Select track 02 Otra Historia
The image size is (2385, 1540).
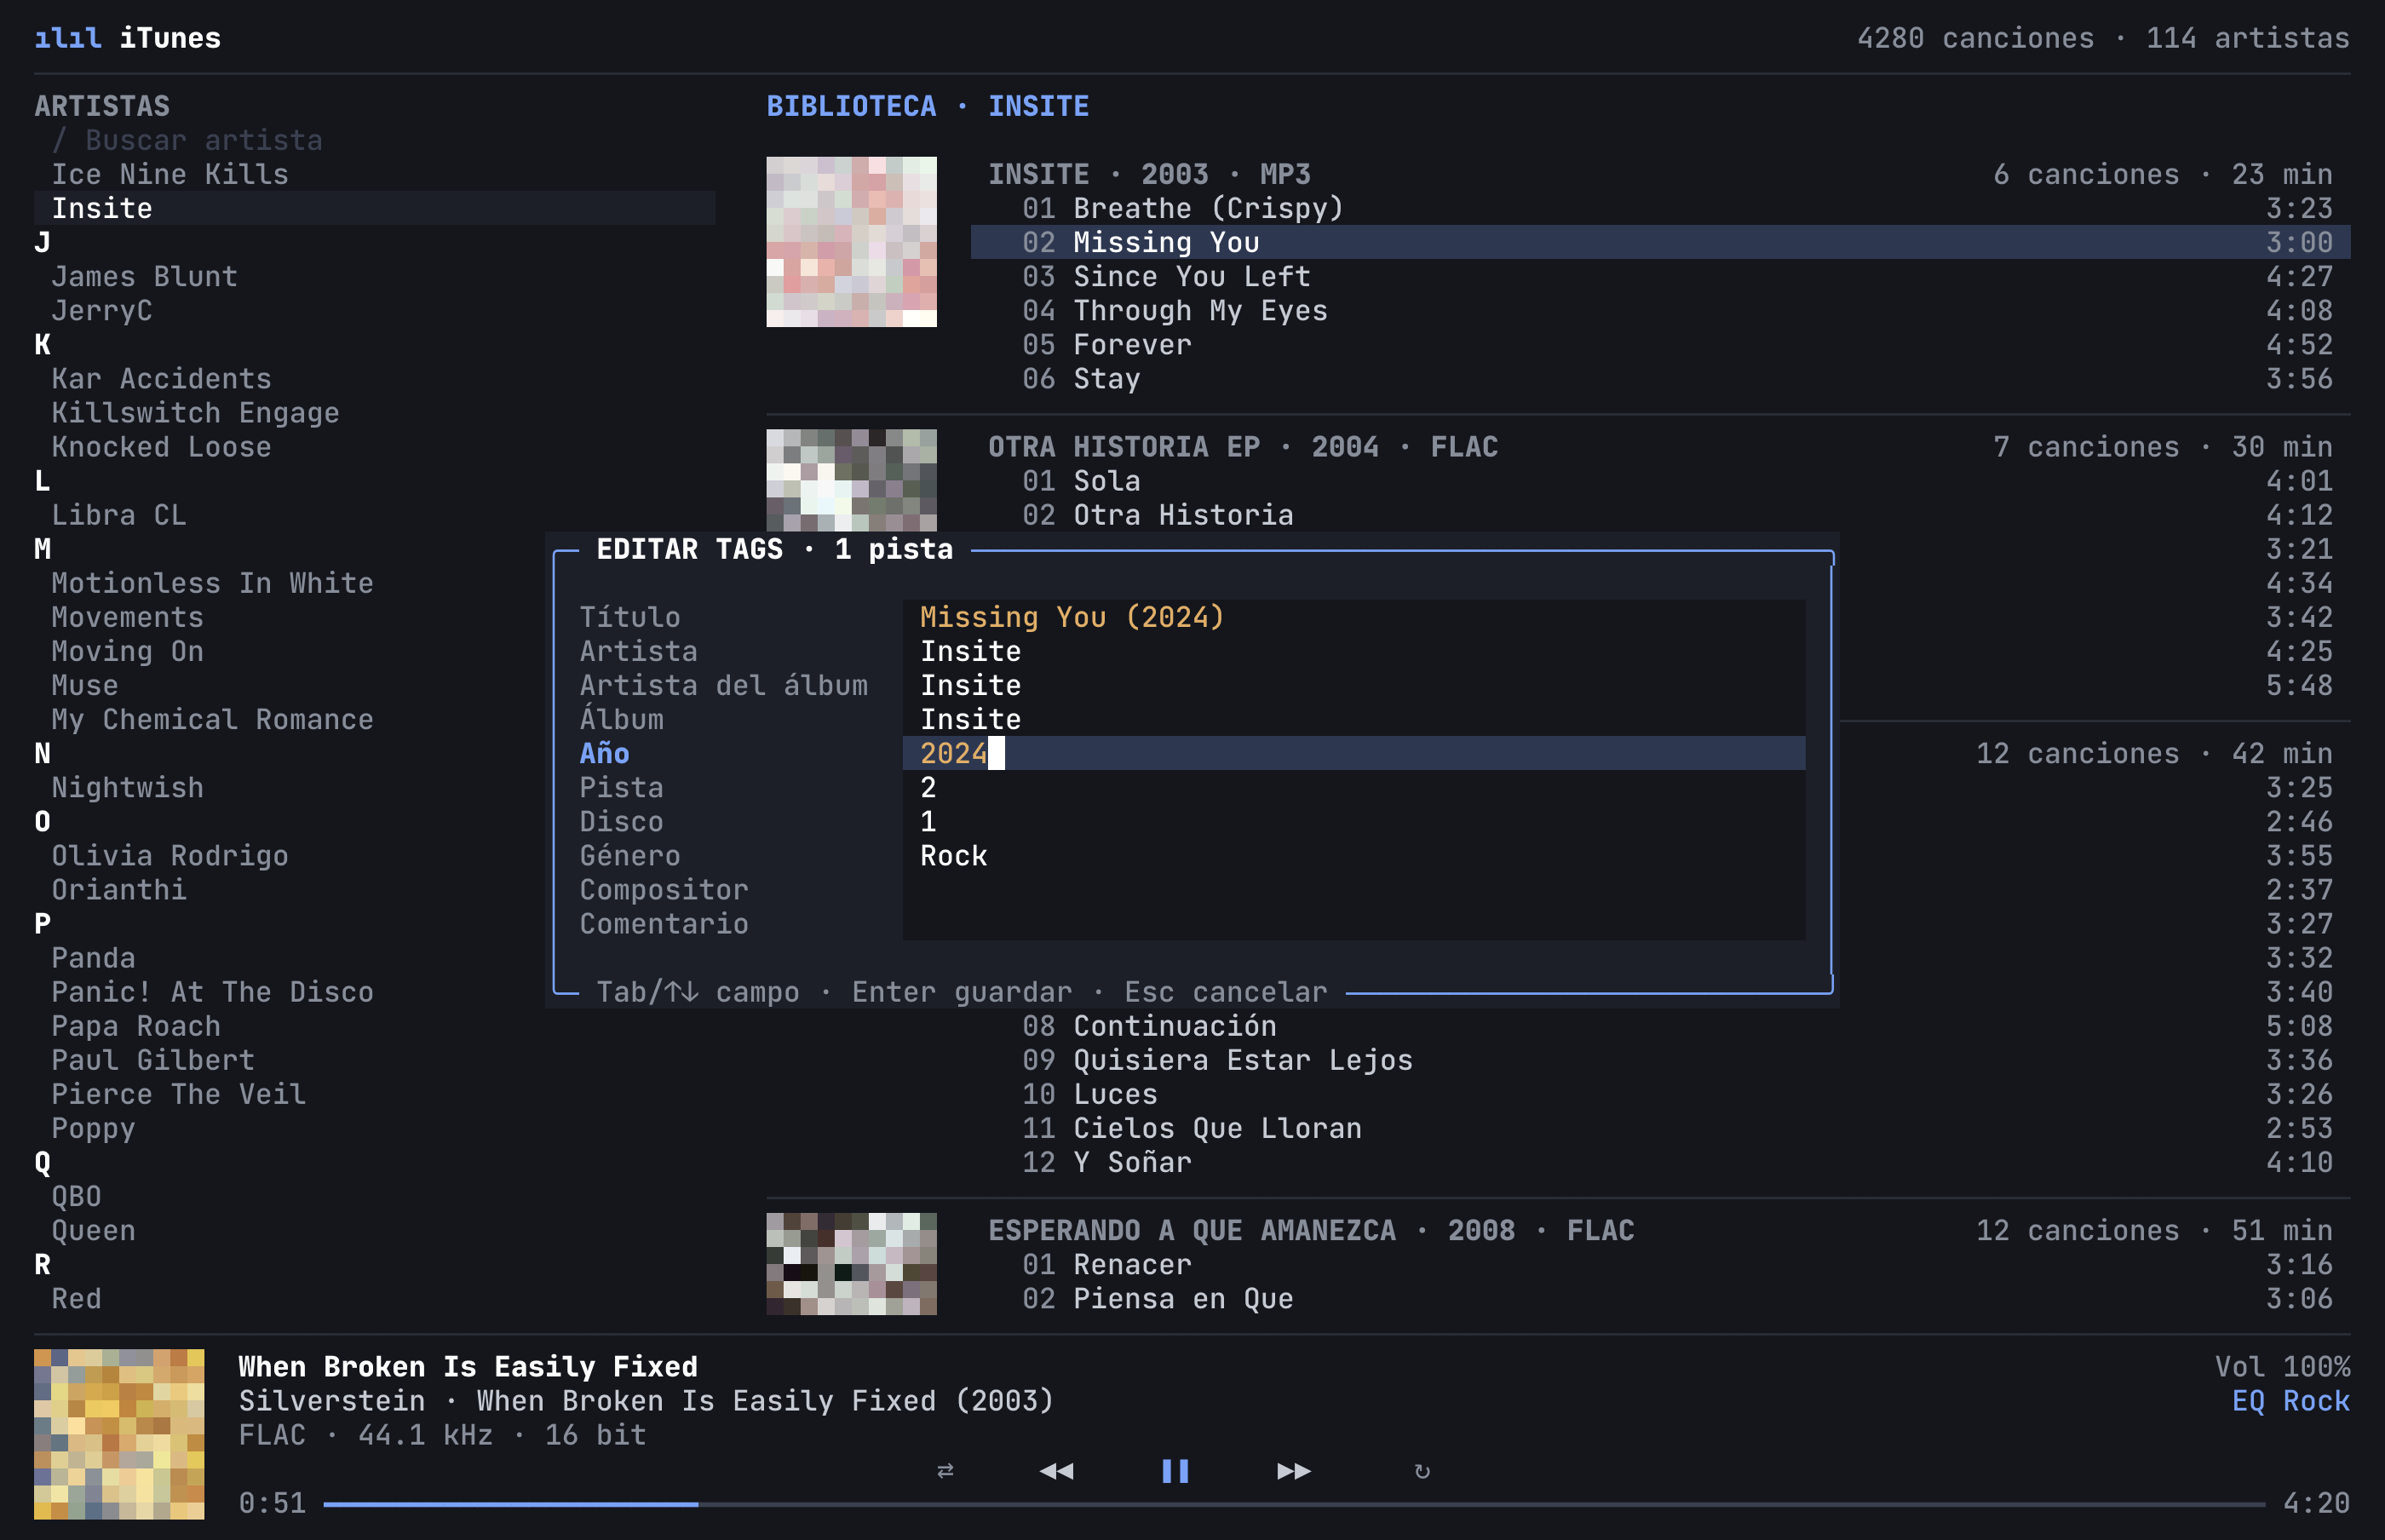tap(1660, 515)
